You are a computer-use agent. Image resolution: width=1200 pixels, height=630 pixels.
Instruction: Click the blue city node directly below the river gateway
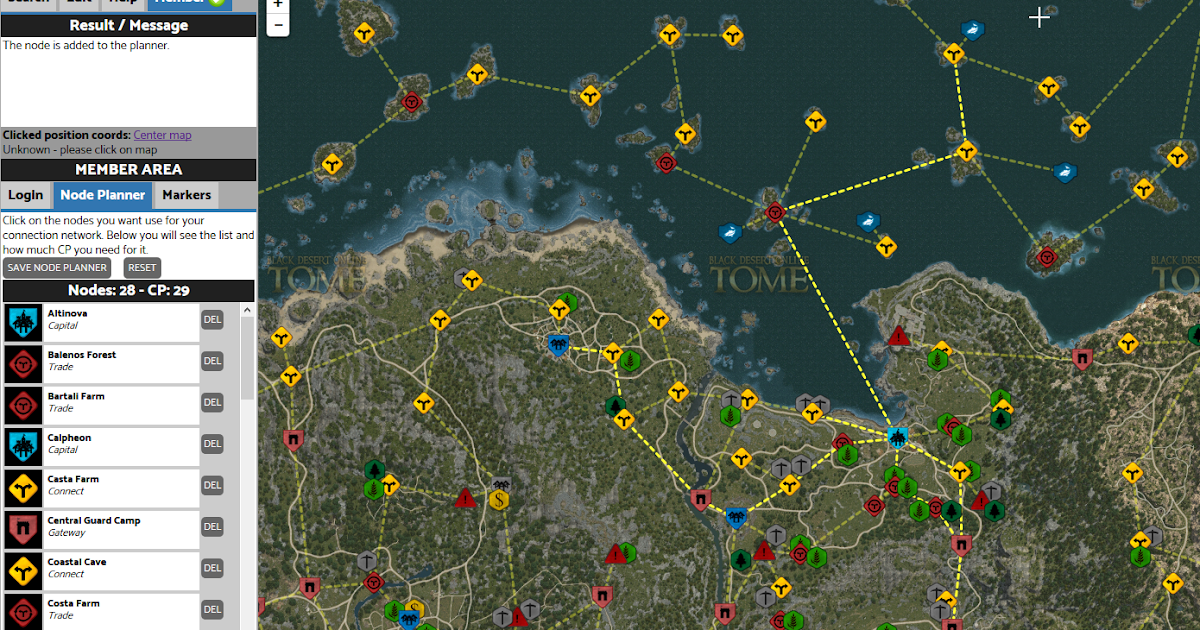[x=736, y=518]
